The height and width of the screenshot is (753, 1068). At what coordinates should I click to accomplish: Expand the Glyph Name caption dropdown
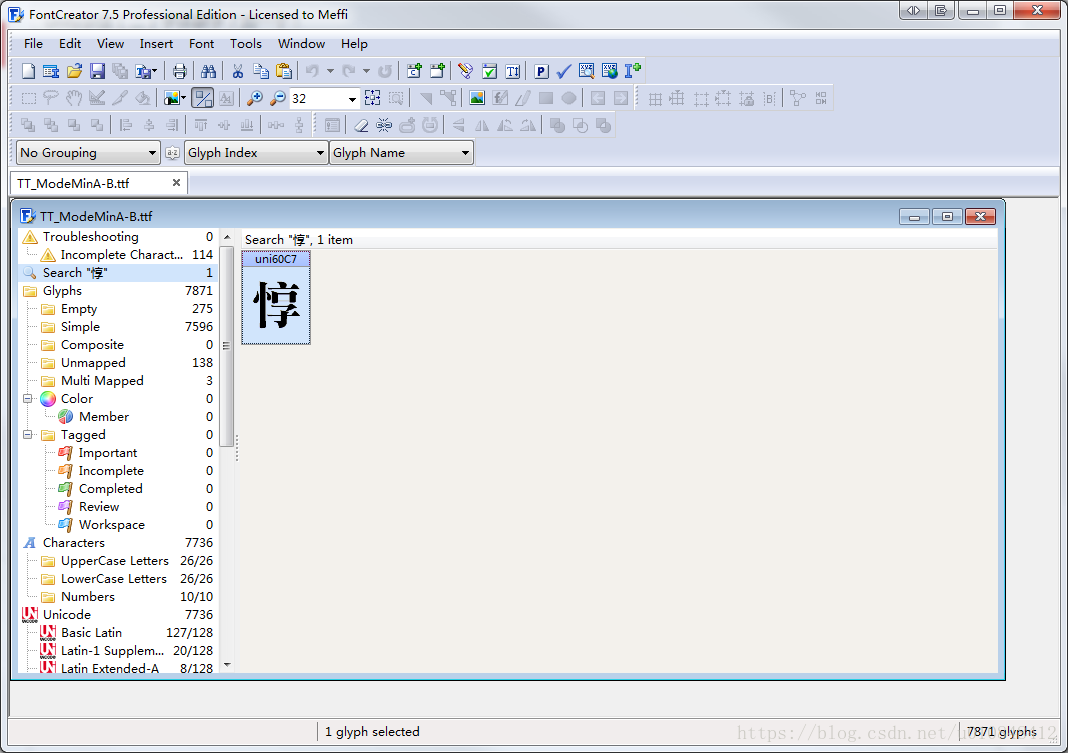coord(401,153)
